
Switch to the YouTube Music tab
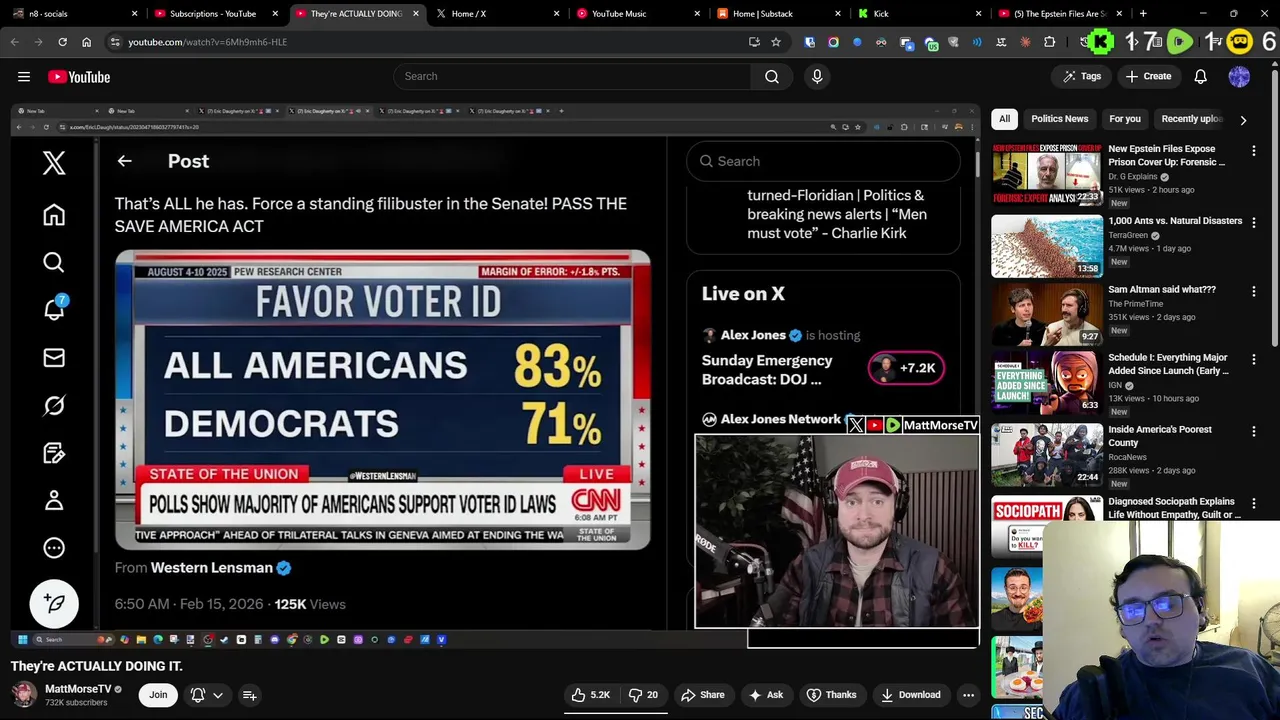638,14
